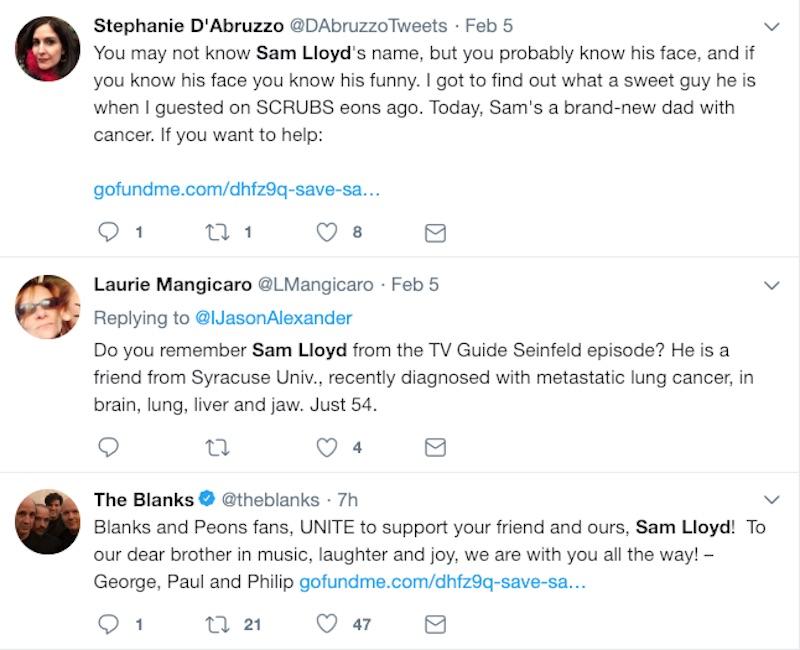Retweet The Blanks' tweet
This screenshot has width=800, height=650.
pos(217,624)
